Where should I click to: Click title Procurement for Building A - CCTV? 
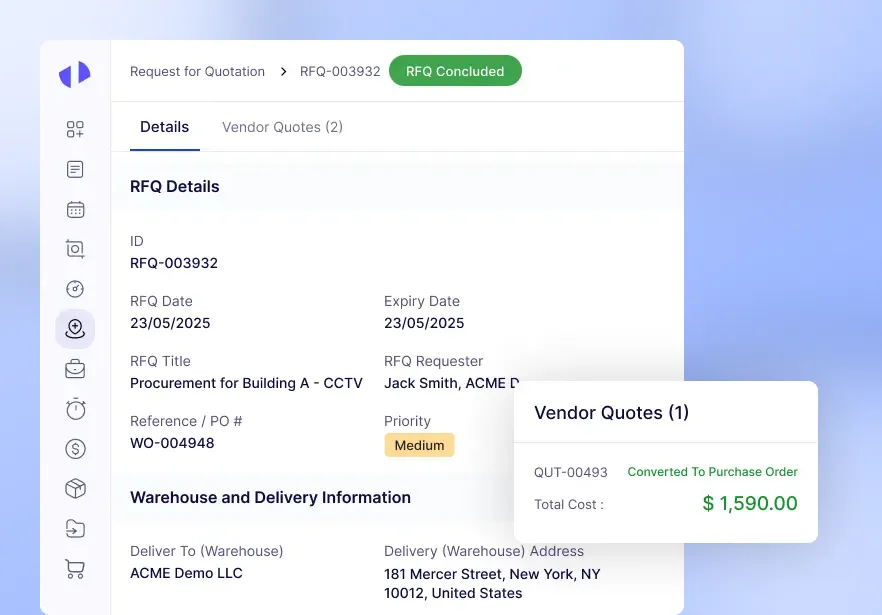point(246,383)
